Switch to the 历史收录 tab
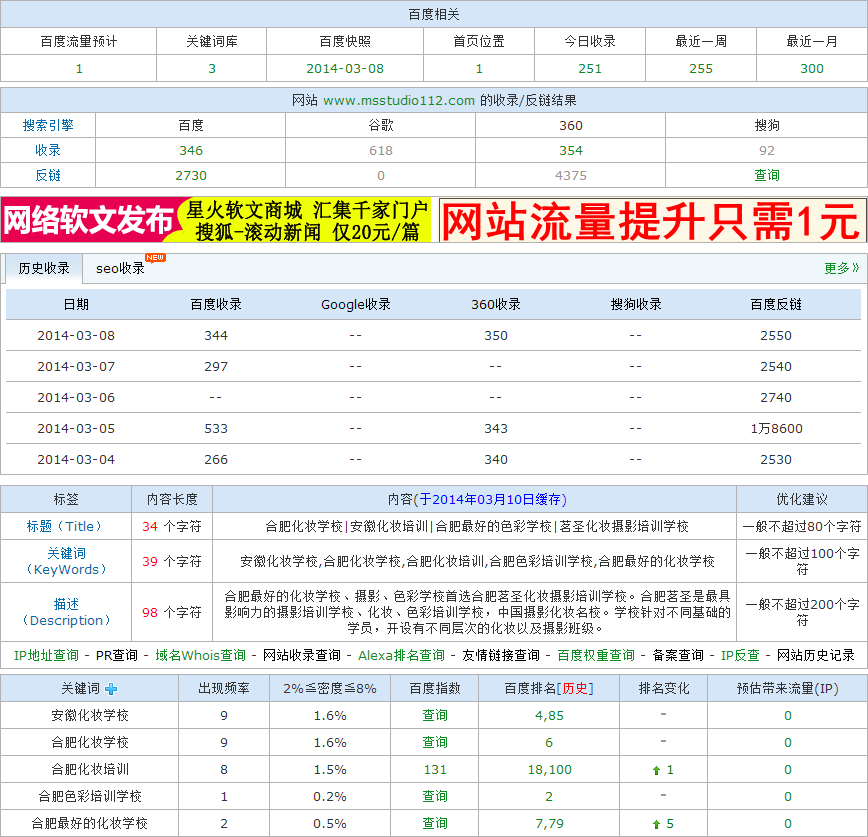868x837 pixels. coord(44,268)
